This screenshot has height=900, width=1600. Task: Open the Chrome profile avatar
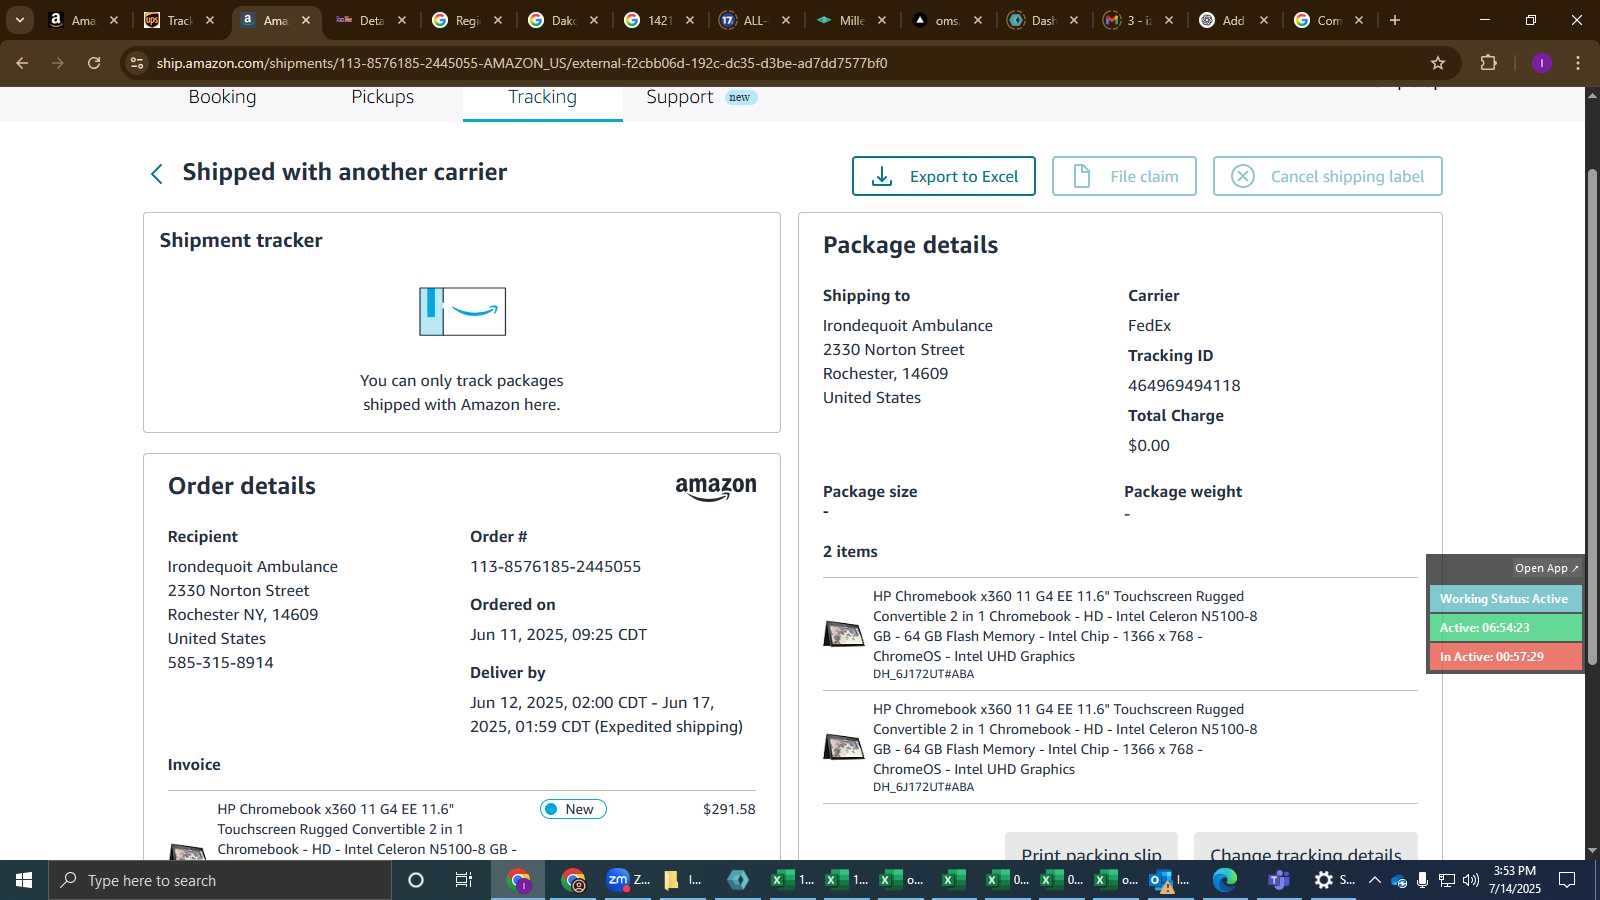(x=1541, y=63)
